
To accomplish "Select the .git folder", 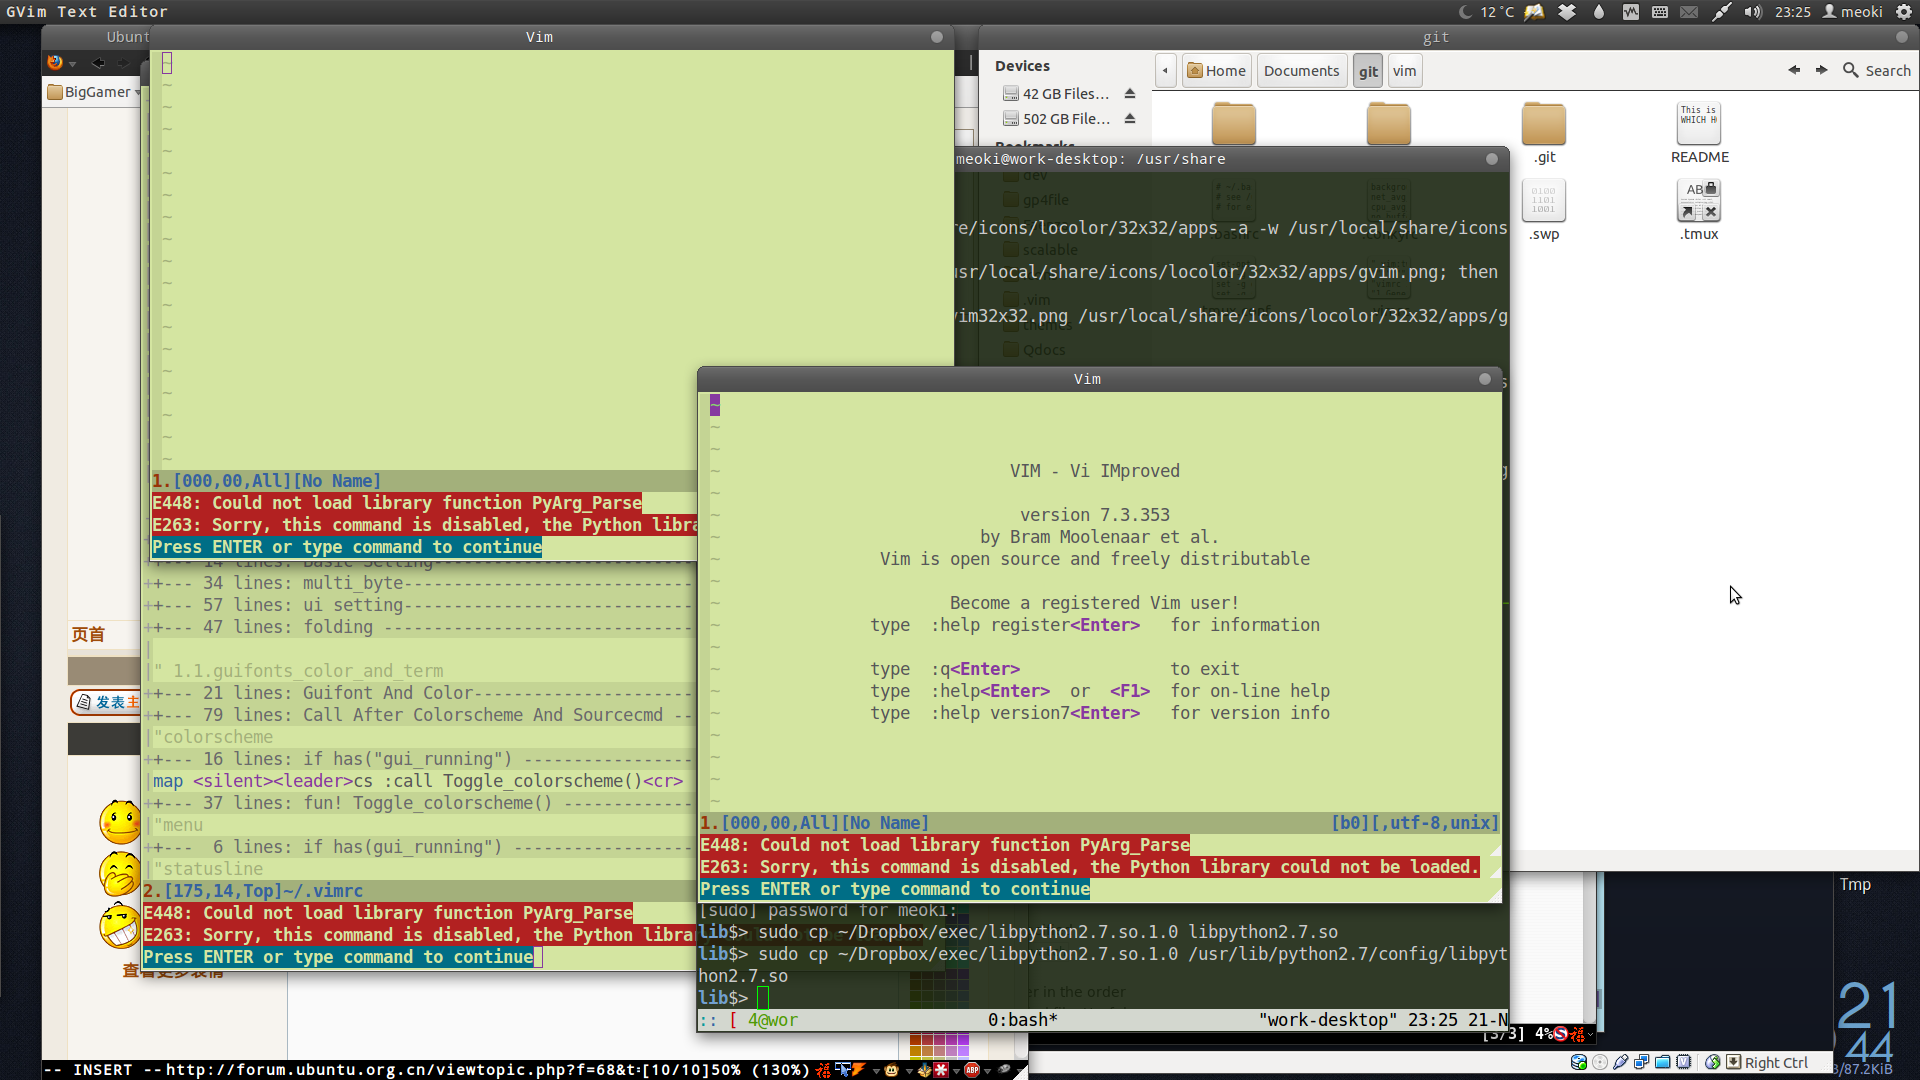I will point(1544,133).
